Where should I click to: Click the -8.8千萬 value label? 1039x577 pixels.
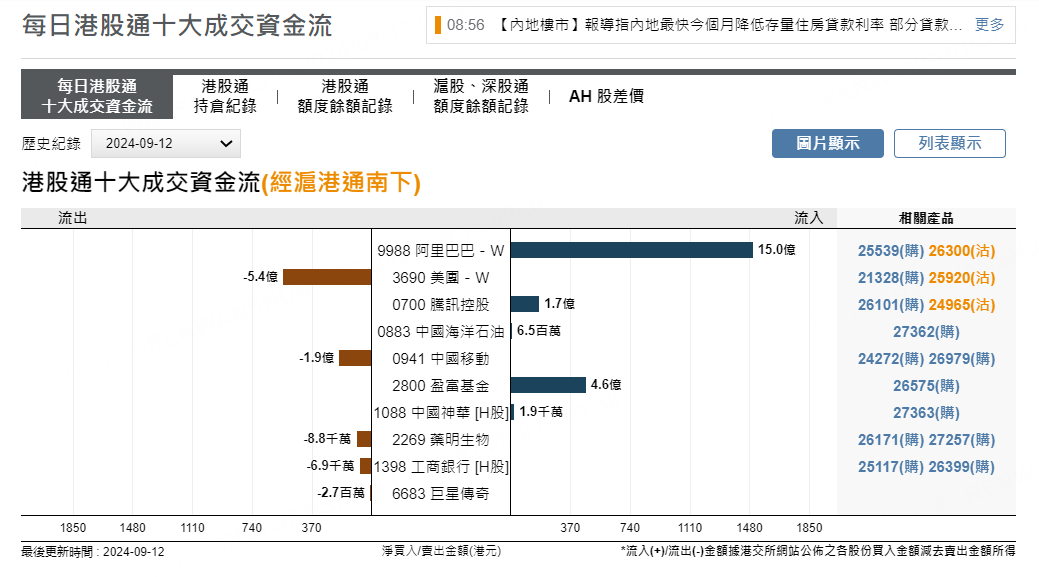coord(327,439)
